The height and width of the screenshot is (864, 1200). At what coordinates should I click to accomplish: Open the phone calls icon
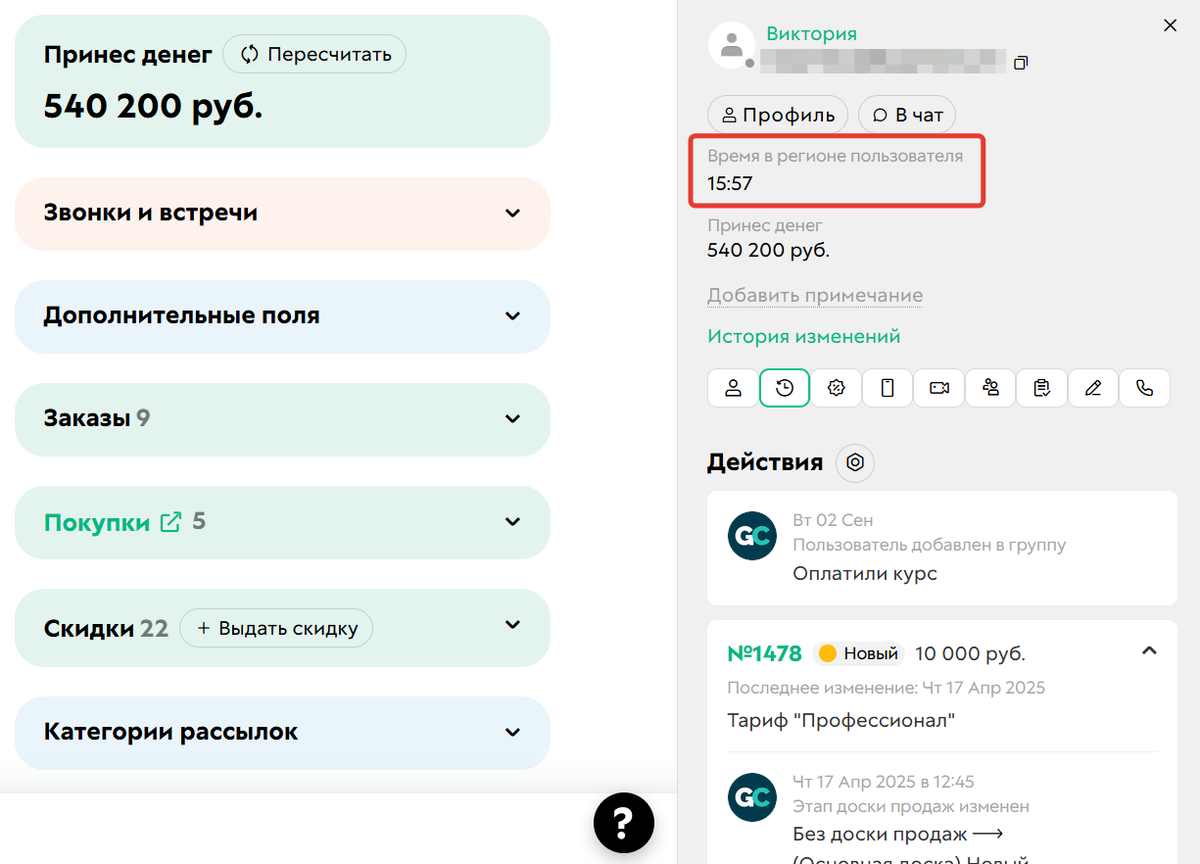click(x=1145, y=388)
